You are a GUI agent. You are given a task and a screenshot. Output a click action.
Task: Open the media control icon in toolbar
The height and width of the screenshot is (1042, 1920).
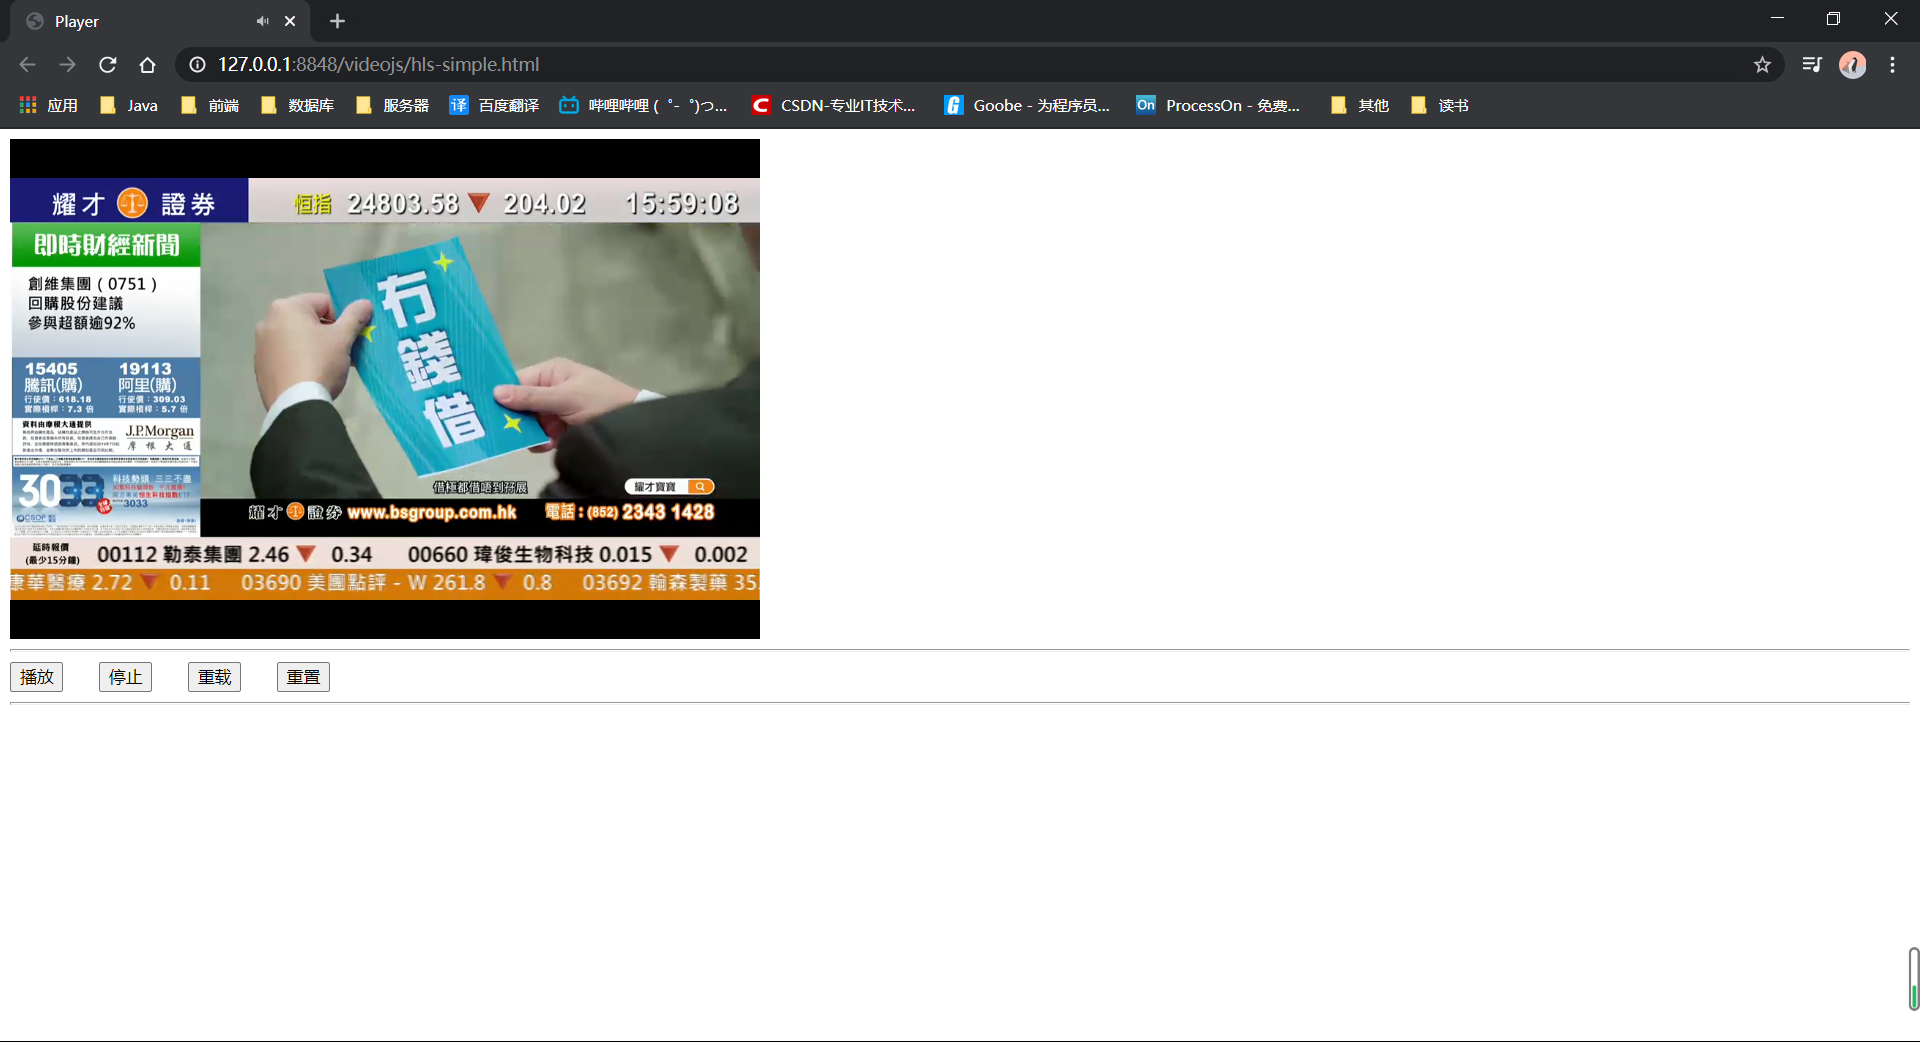pyautogui.click(x=1812, y=65)
